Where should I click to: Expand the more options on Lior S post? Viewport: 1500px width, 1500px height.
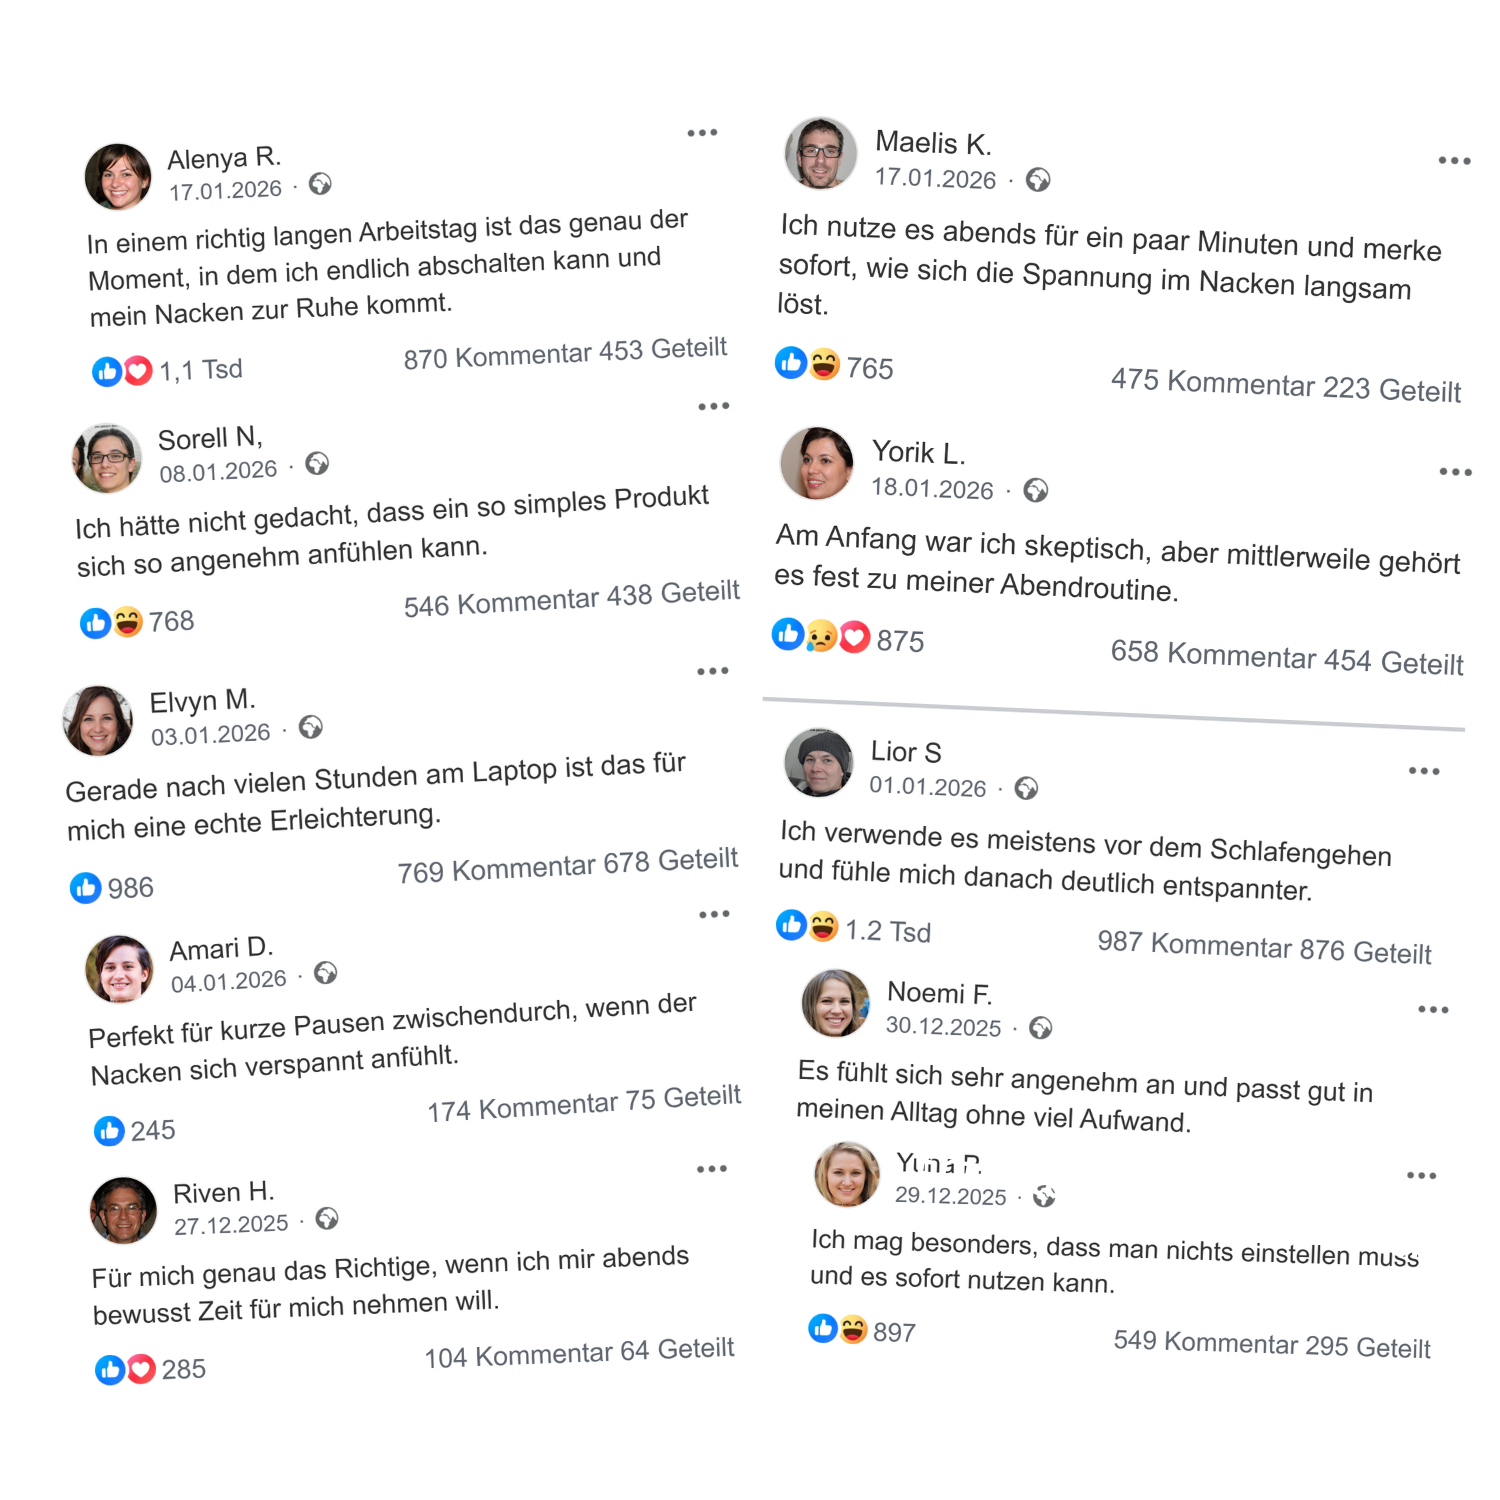click(x=1424, y=771)
